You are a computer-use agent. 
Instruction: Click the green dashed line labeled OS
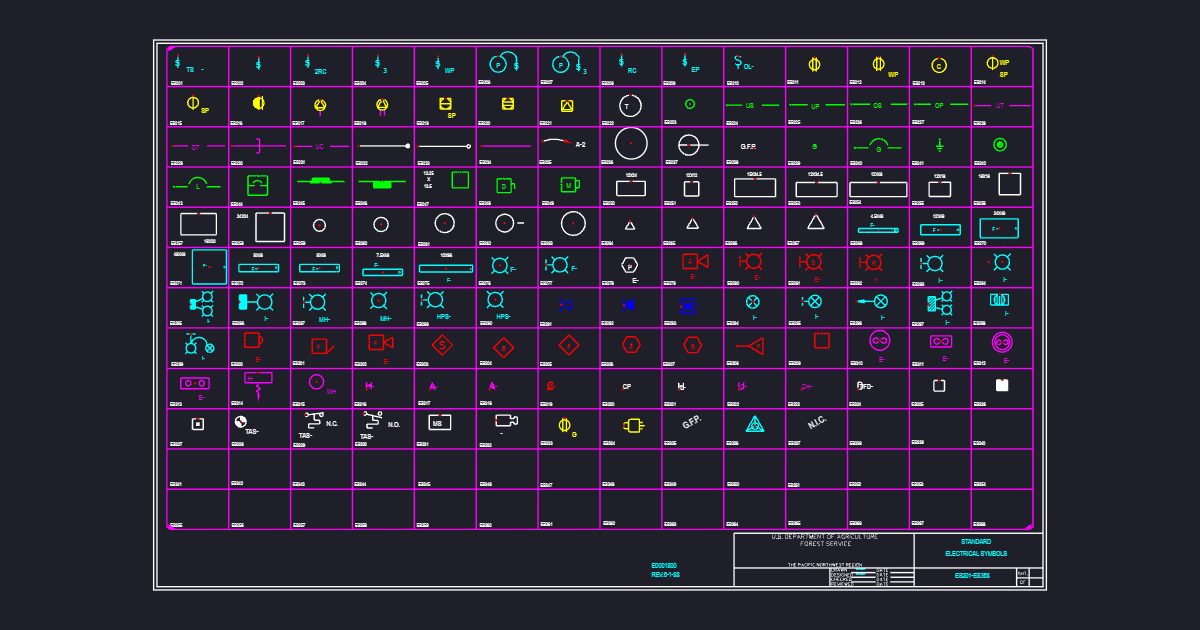tap(877, 105)
